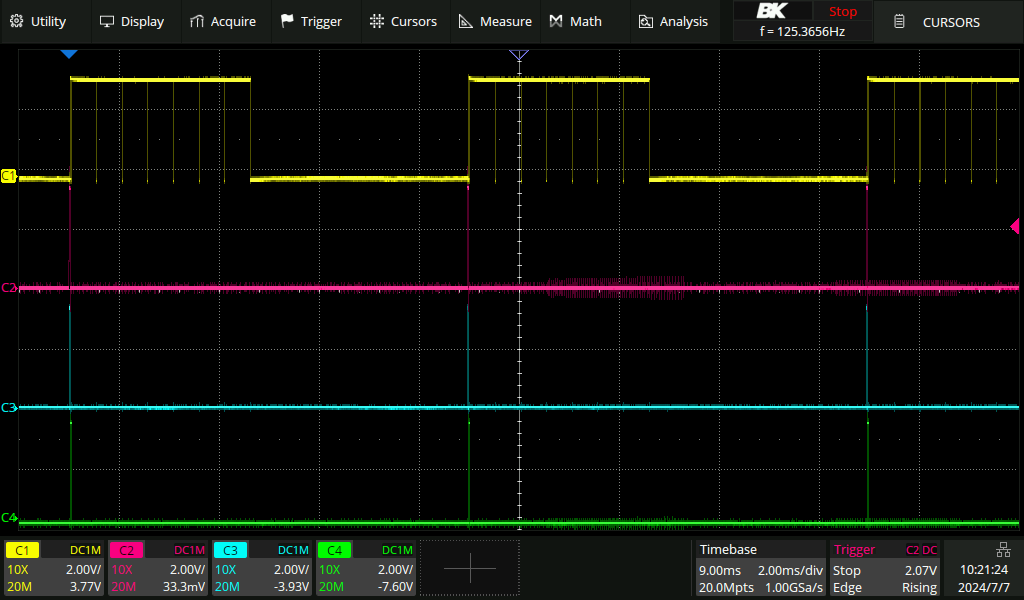Viewport: 1024px width, 600px height.
Task: Click the C1 DC1M coupling label
Action: (x=86, y=550)
